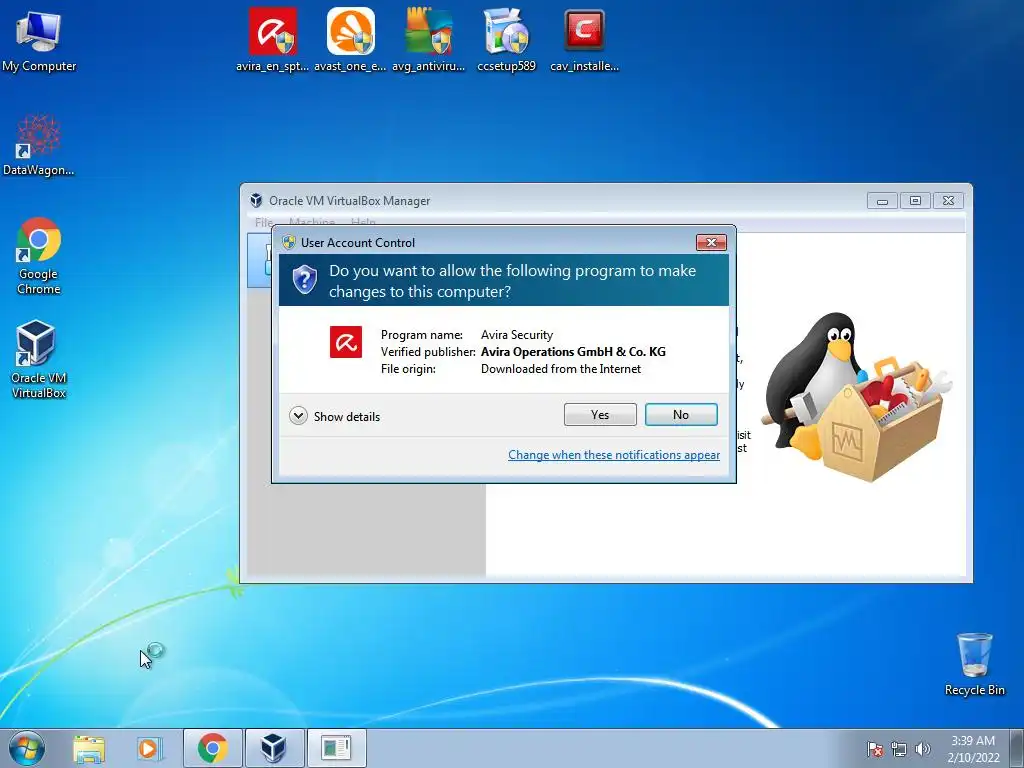Select the avg_antivirus installer icon
The image size is (1024, 768).
click(428, 40)
